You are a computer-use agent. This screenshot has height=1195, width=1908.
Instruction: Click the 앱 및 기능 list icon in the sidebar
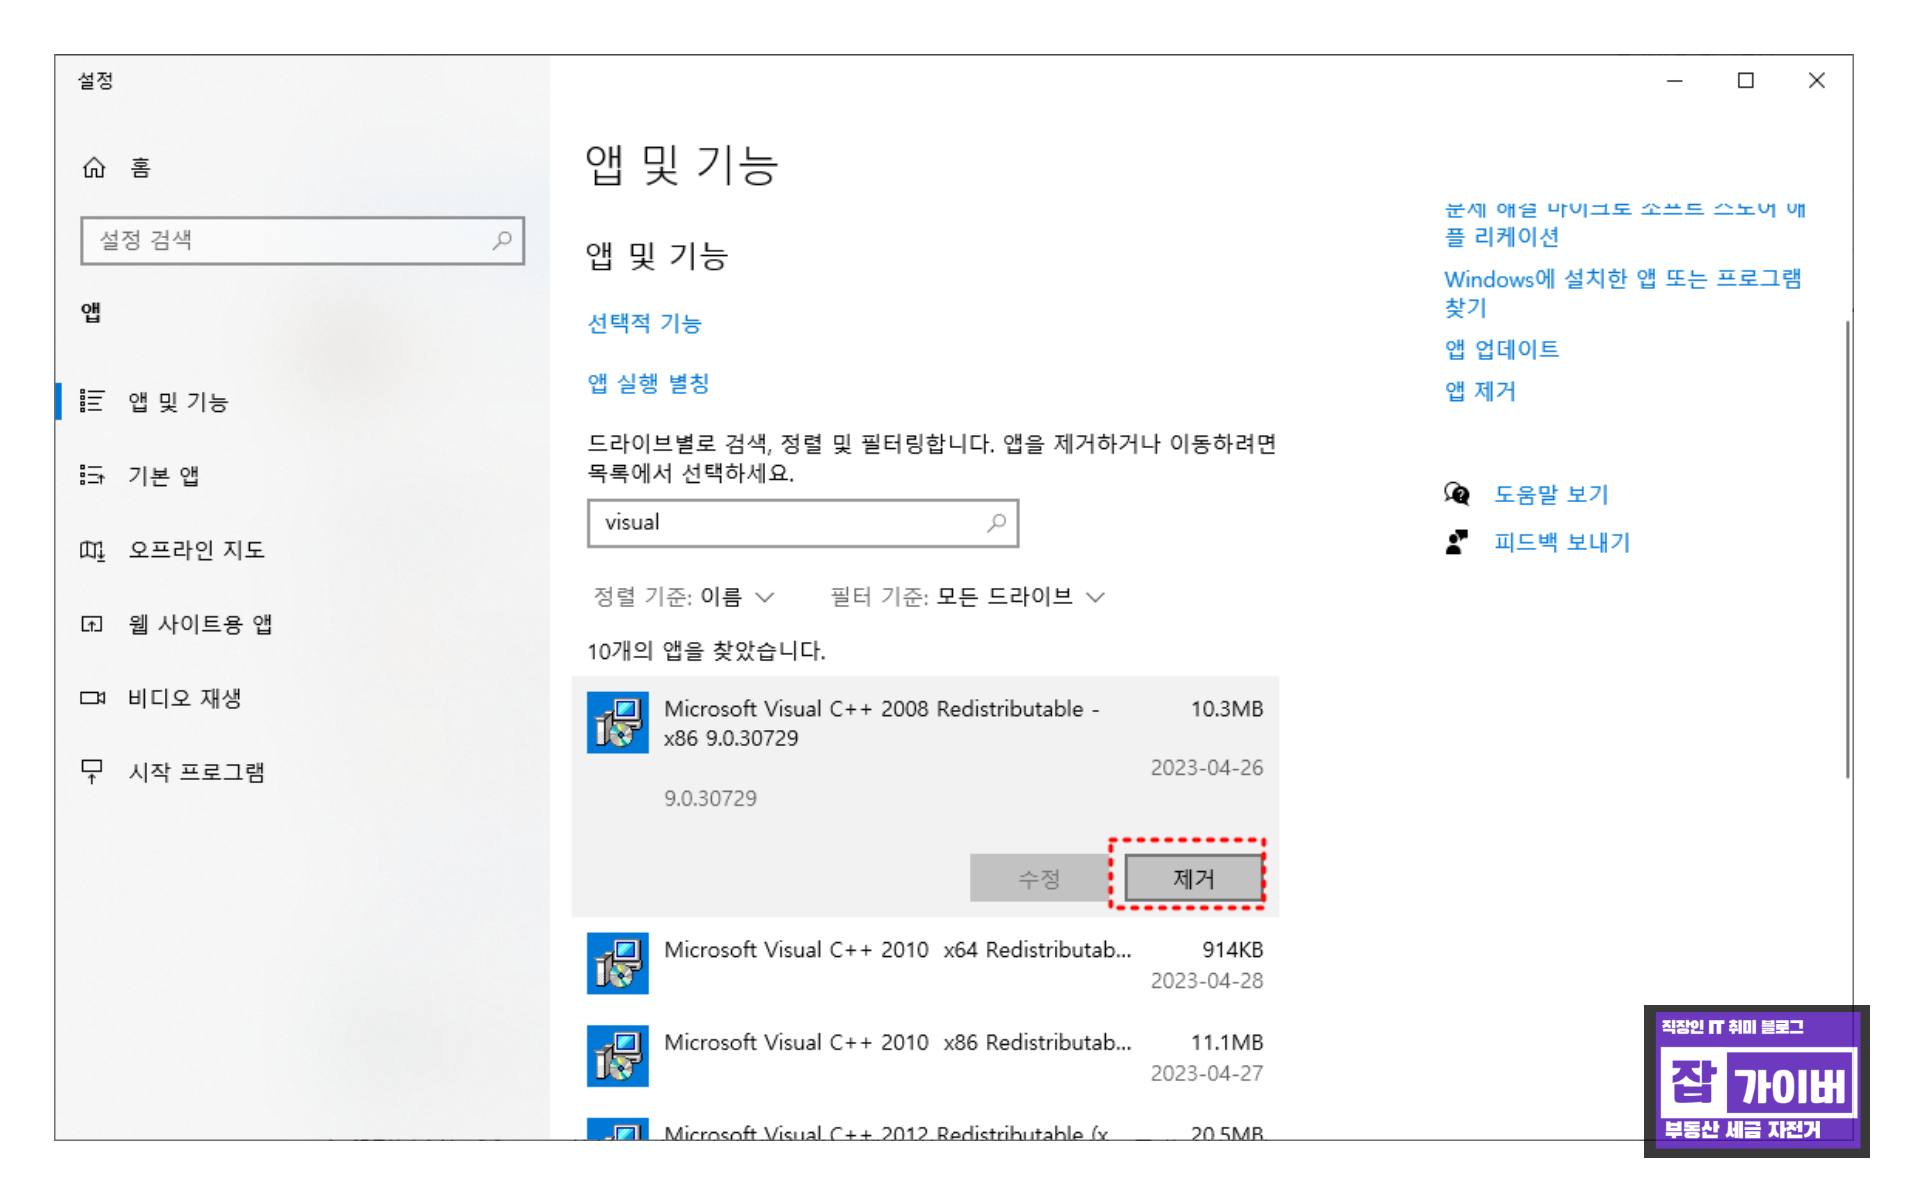pyautogui.click(x=92, y=401)
